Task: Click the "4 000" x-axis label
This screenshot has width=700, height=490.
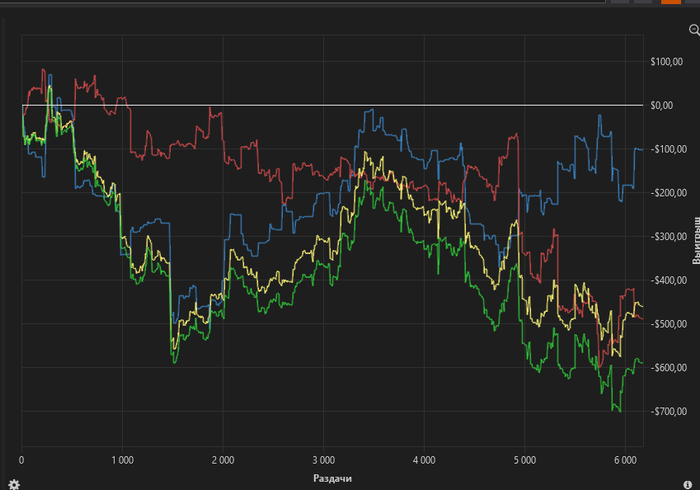Action: click(424, 460)
